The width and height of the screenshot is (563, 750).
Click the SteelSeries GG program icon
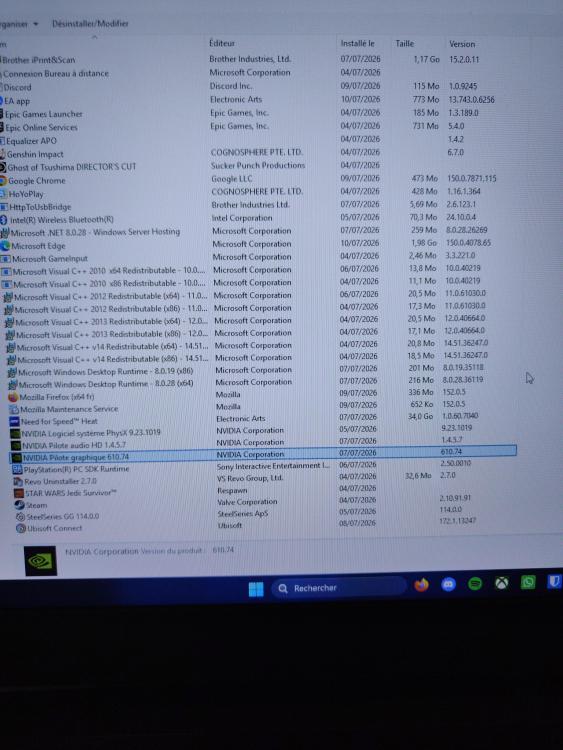tap(20, 517)
